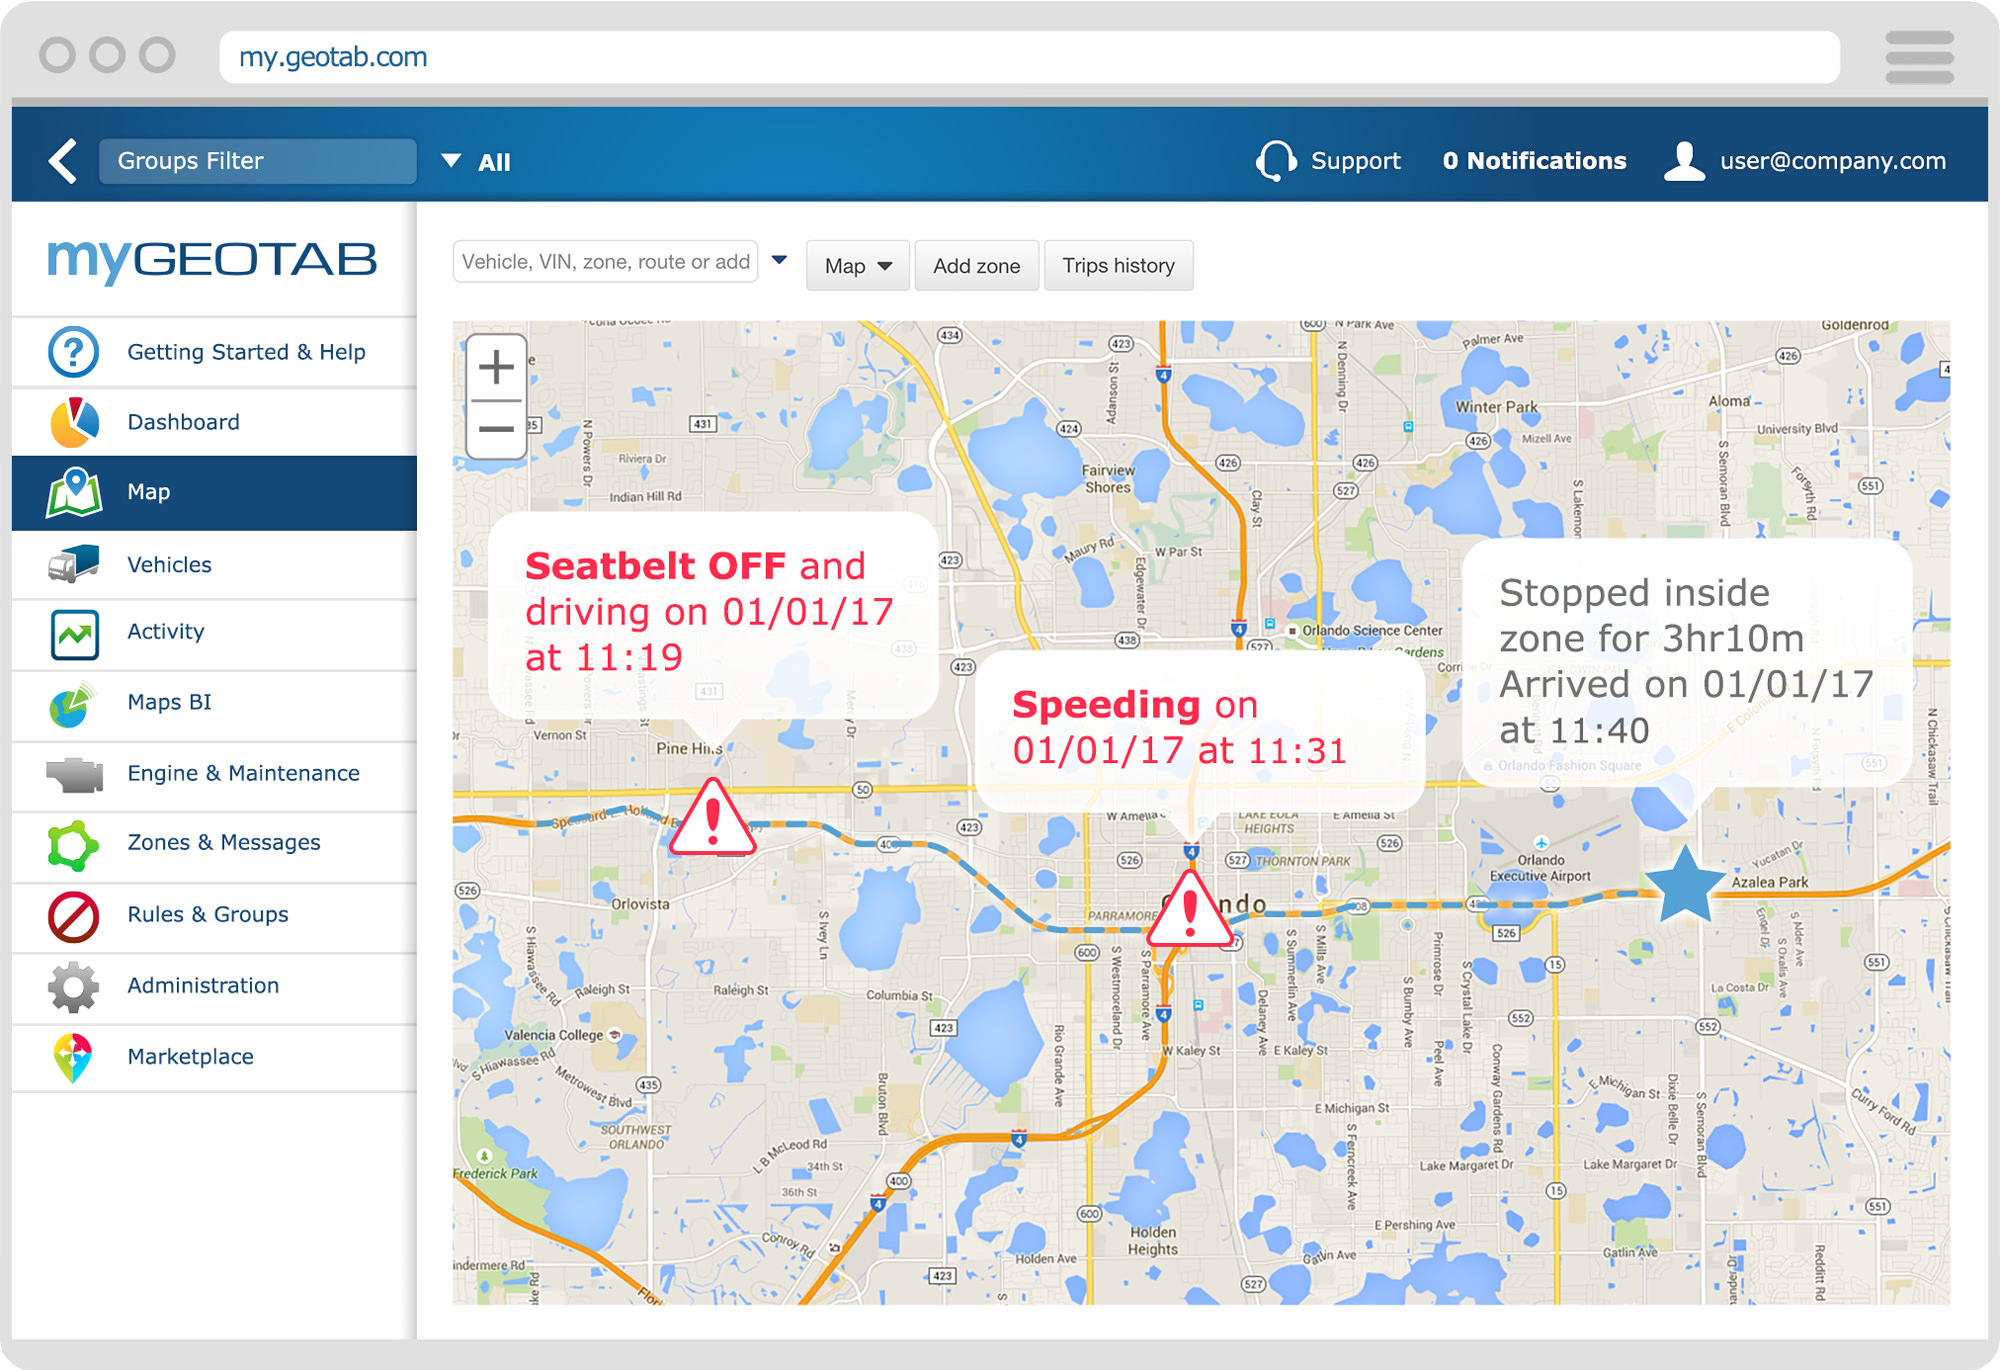Open the search box dropdown arrow
This screenshot has width=2000, height=1370.
(779, 261)
